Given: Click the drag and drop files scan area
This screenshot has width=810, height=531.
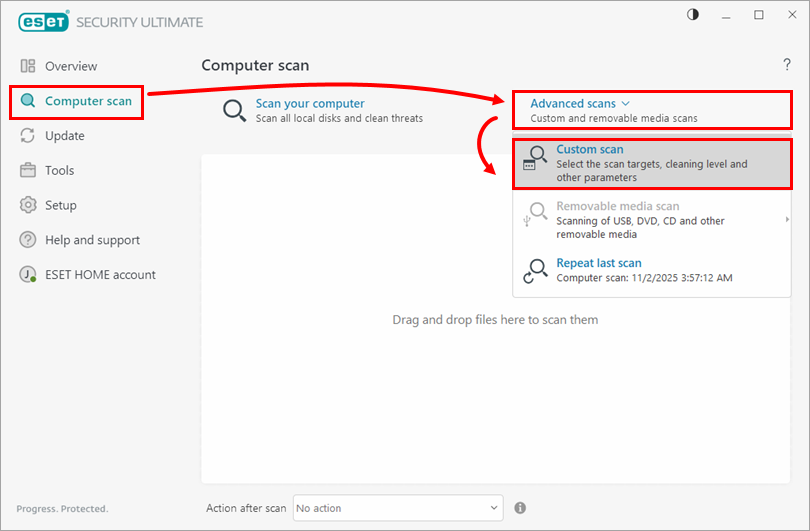Looking at the screenshot, I should [494, 320].
